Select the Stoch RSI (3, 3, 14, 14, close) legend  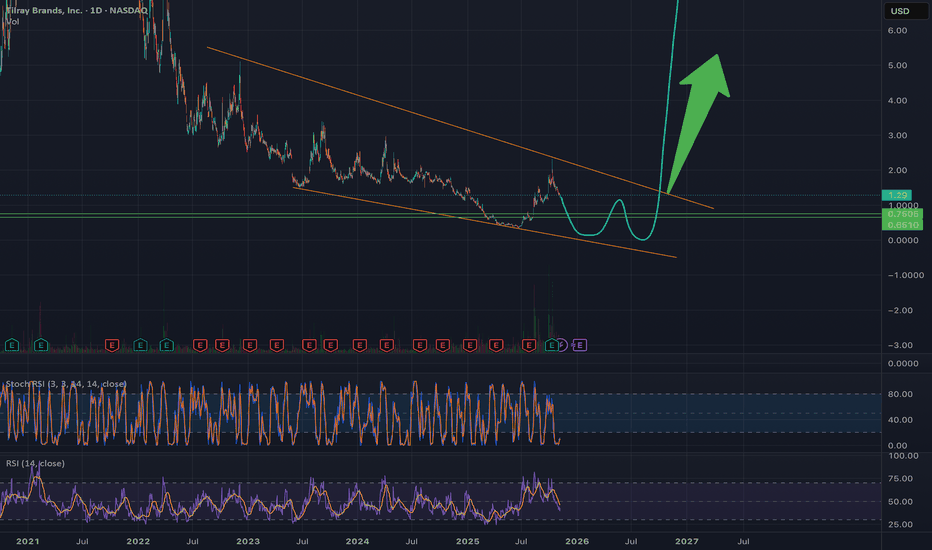[x=66, y=384]
